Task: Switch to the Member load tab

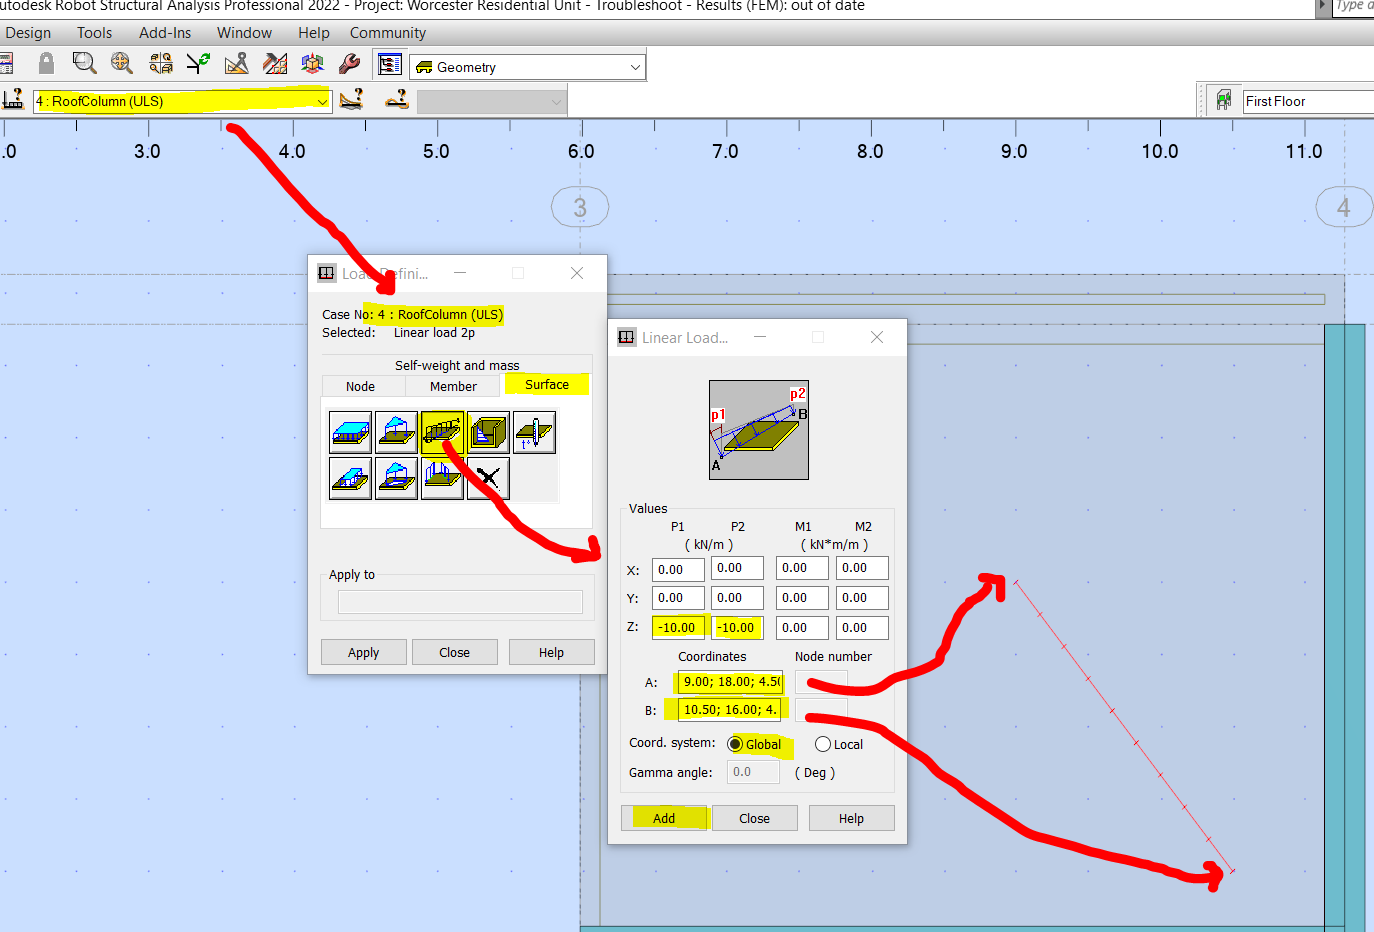Action: click(x=452, y=386)
